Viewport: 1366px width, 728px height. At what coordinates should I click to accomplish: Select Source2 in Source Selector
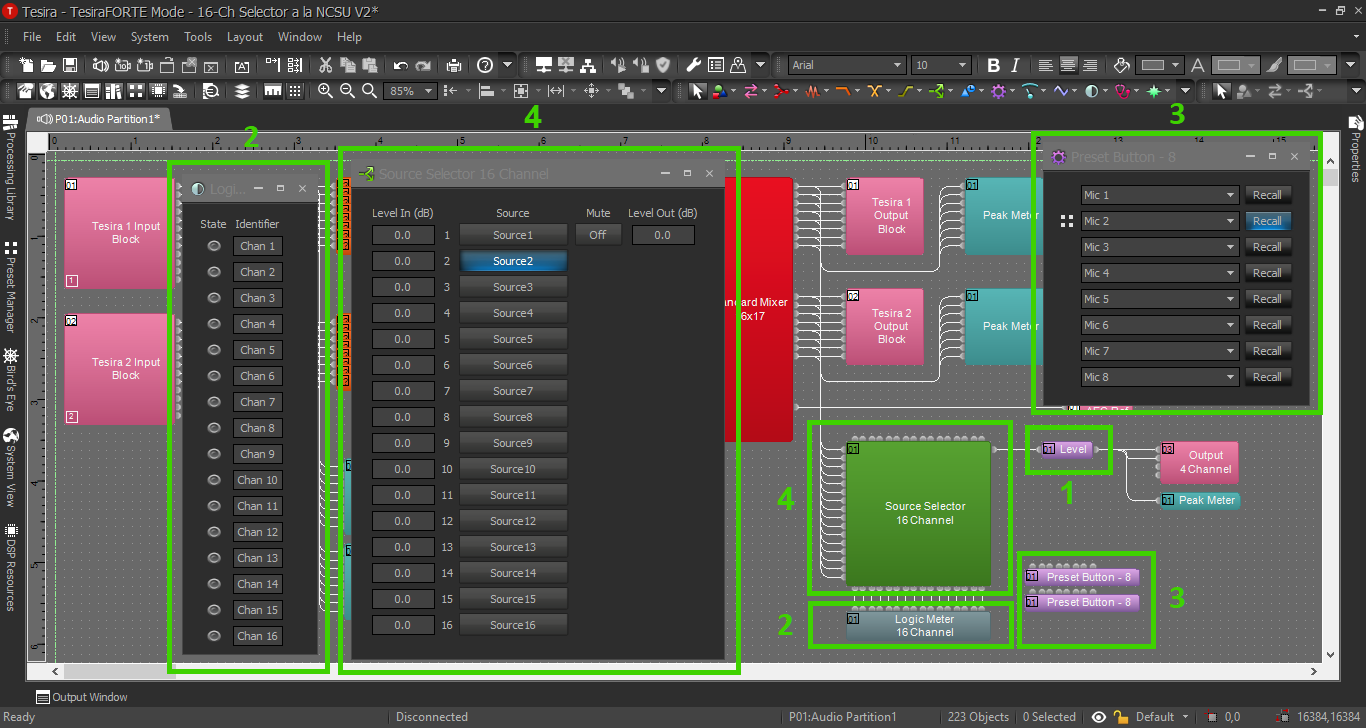click(513, 261)
